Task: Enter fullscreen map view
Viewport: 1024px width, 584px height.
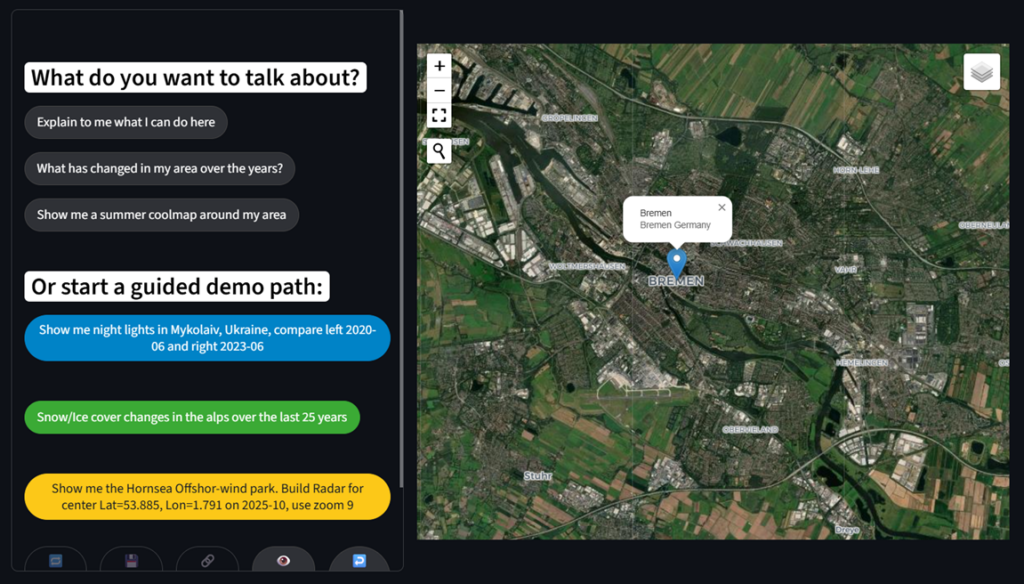Action: (439, 116)
